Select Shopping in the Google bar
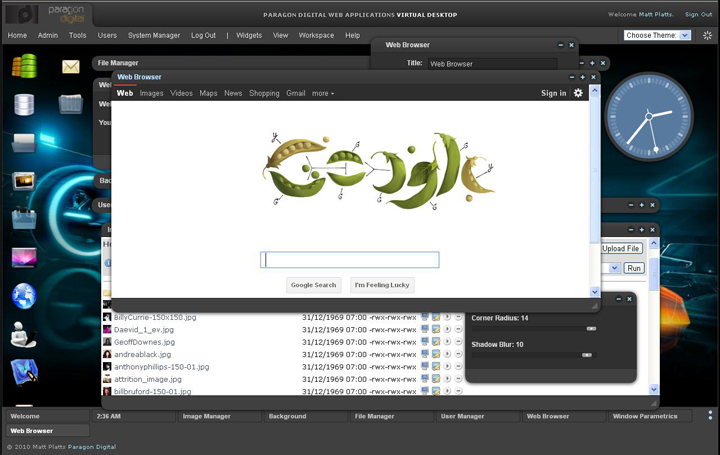Image resolution: width=720 pixels, height=455 pixels. coord(264,93)
